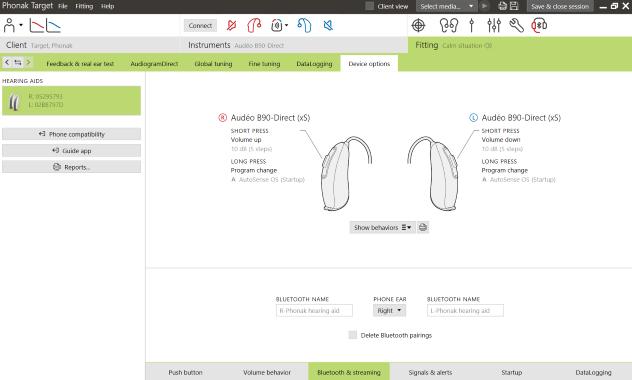Open the Push button bottom tab
The height and width of the screenshot is (380, 632).
(x=185, y=372)
